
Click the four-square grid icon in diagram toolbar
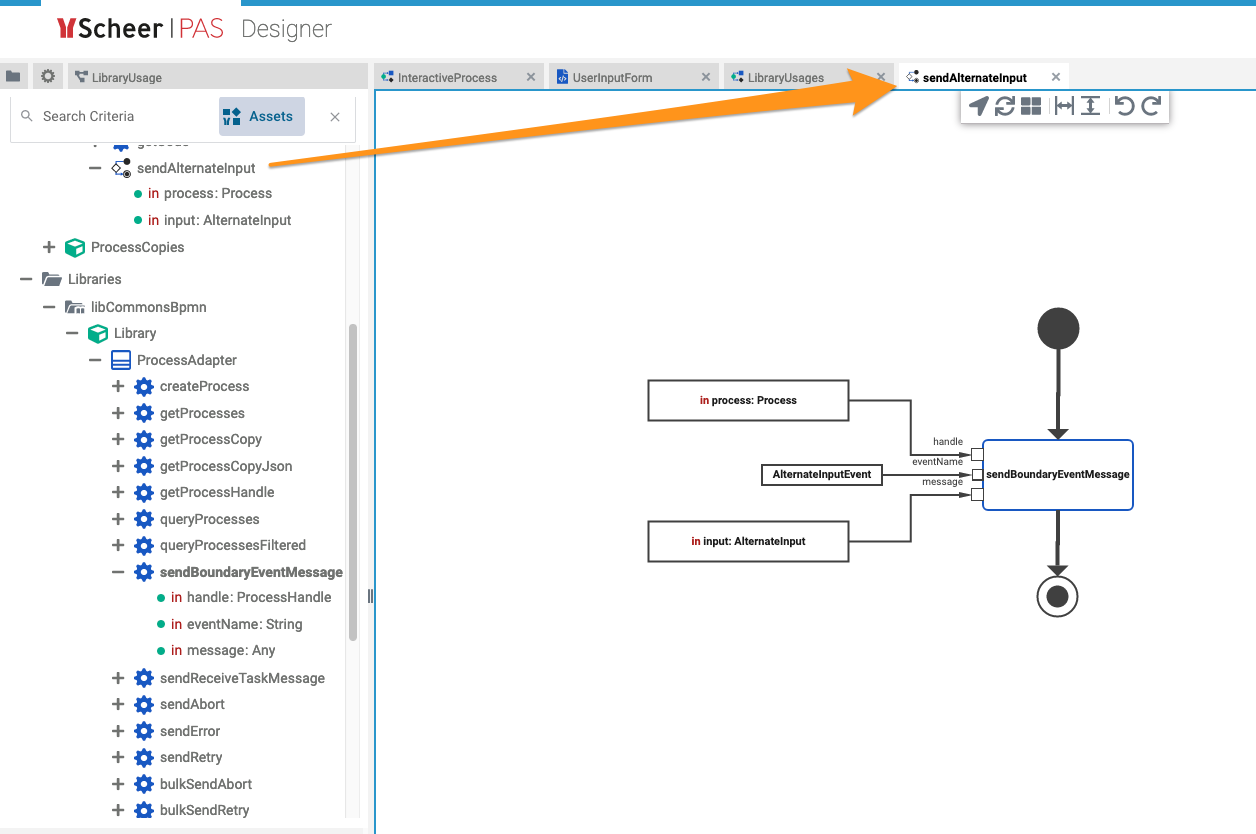1031,106
